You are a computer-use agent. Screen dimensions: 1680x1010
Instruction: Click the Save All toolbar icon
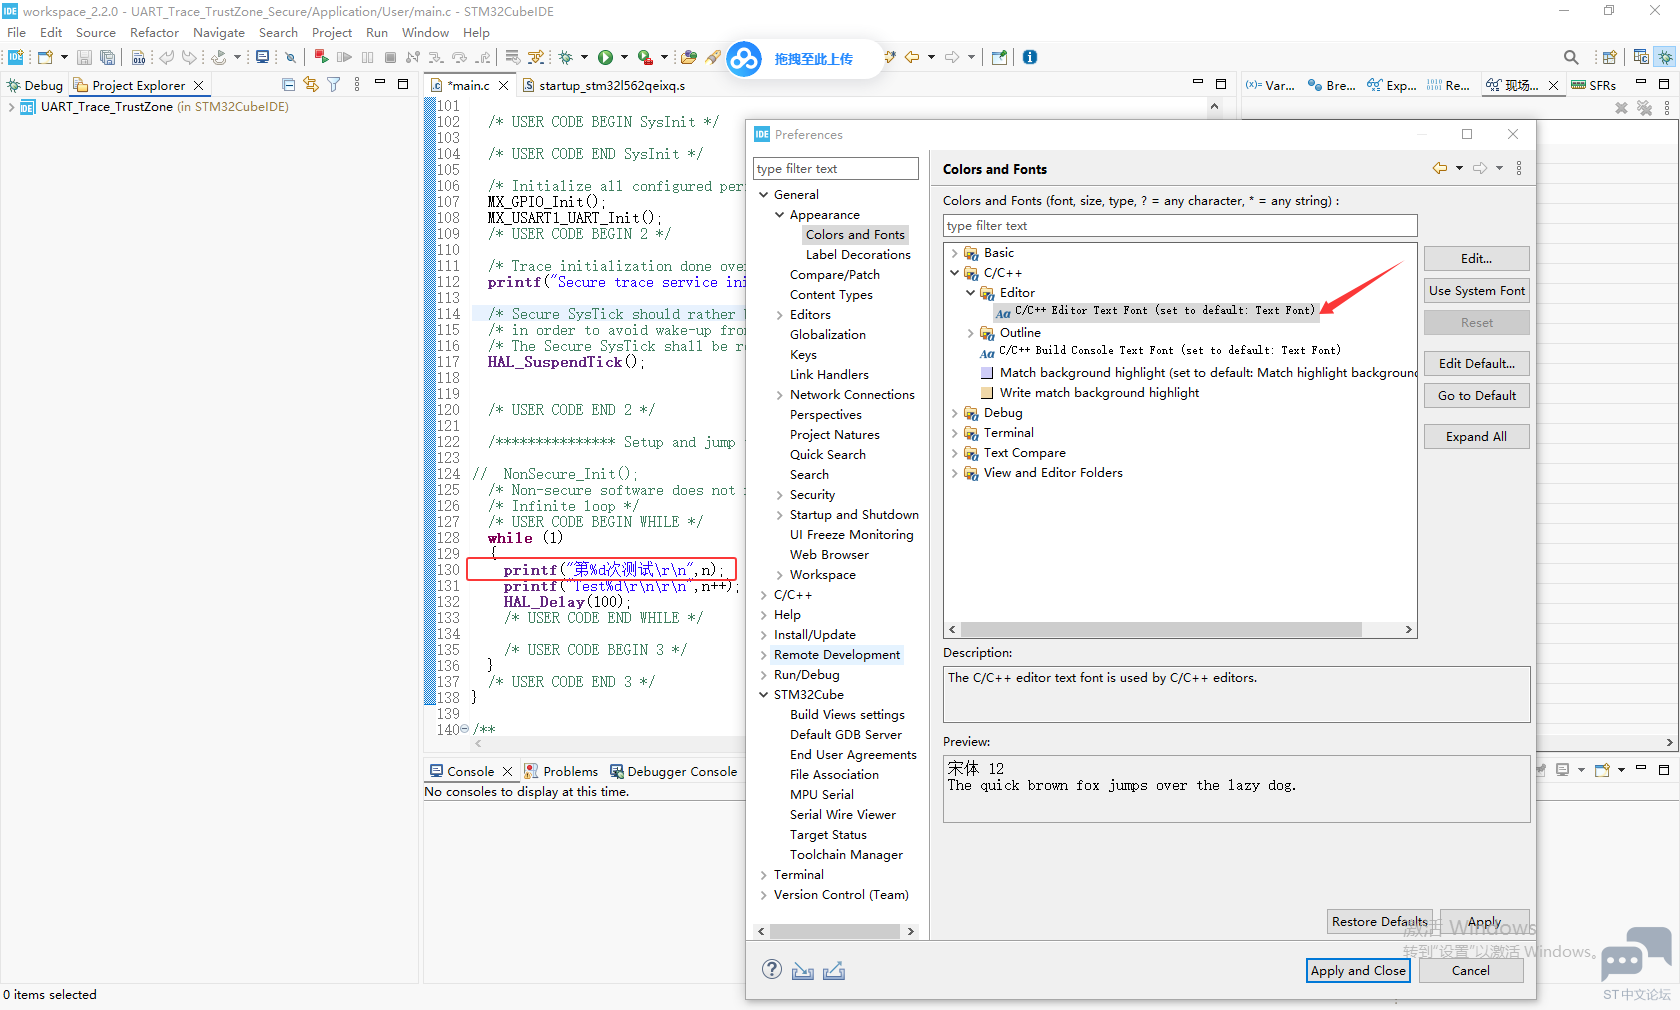108,58
